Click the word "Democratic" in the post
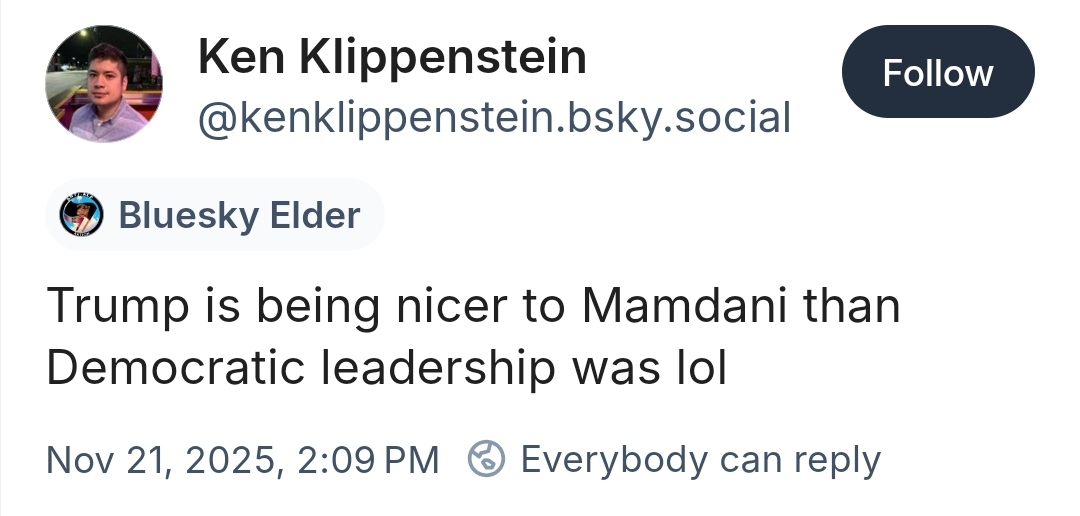The width and height of the screenshot is (1080, 516). [178, 368]
